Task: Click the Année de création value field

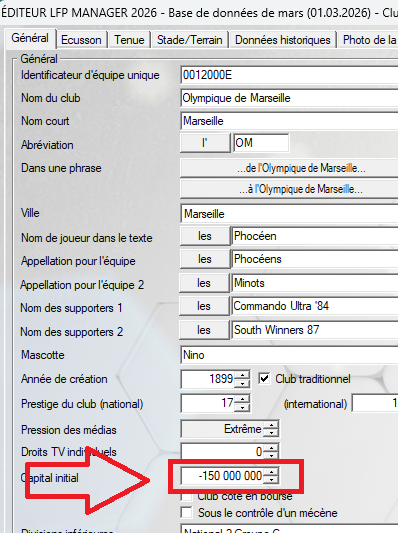Action: pos(208,379)
